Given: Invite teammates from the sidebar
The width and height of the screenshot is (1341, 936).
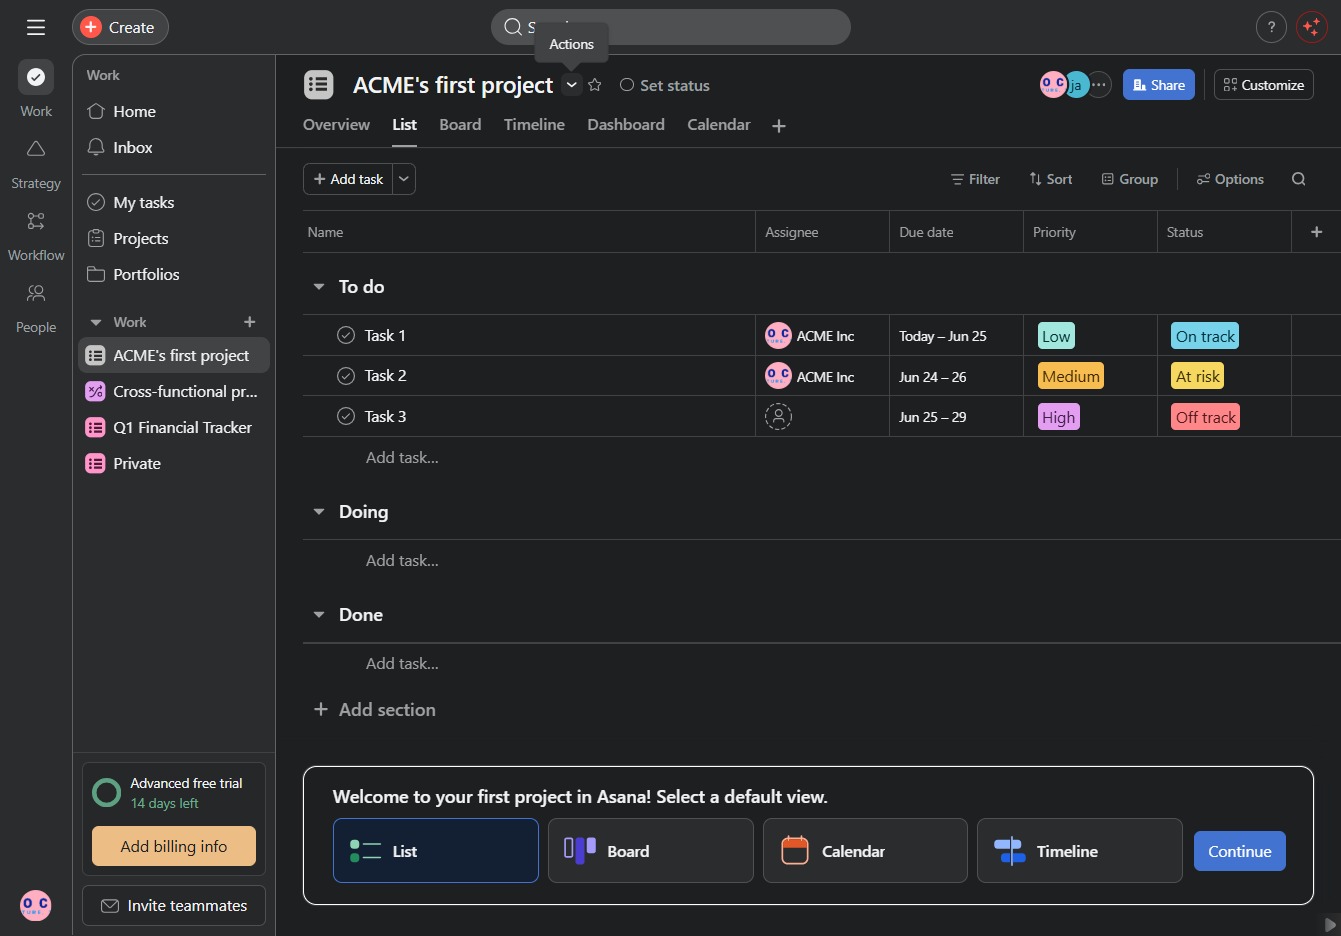Looking at the screenshot, I should (x=174, y=905).
